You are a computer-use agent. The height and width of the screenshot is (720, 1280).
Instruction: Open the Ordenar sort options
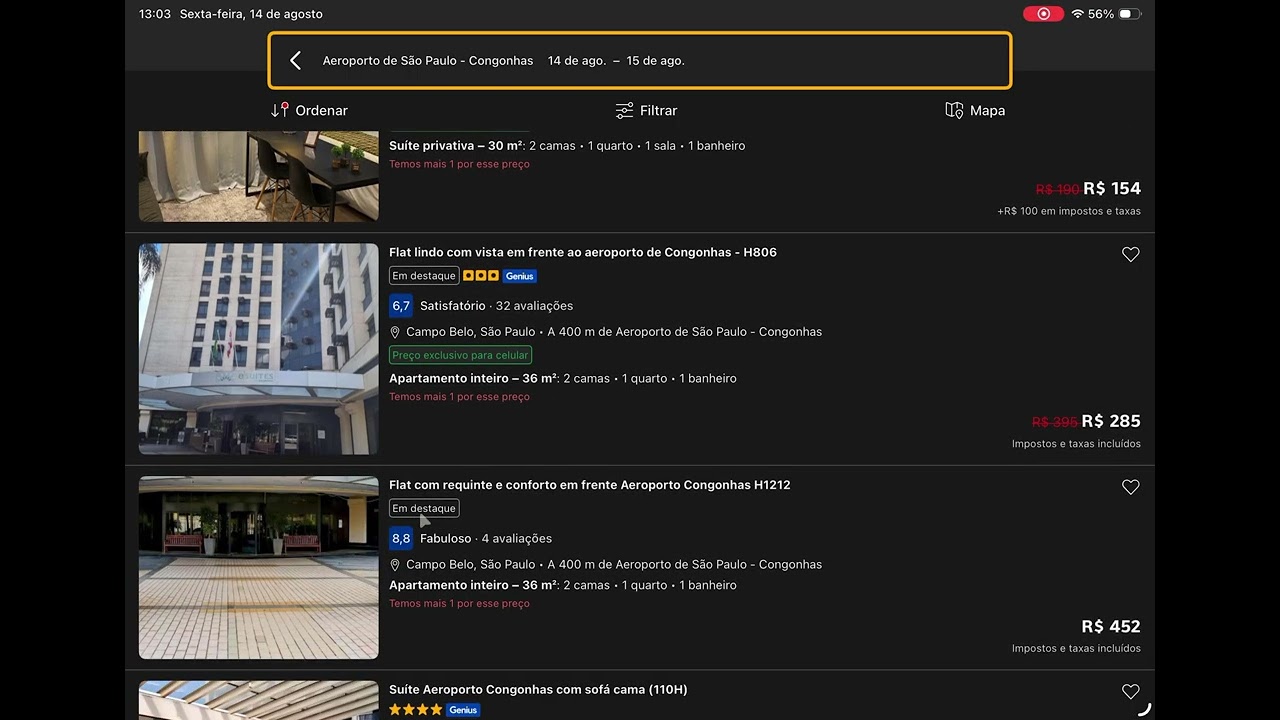[309, 110]
